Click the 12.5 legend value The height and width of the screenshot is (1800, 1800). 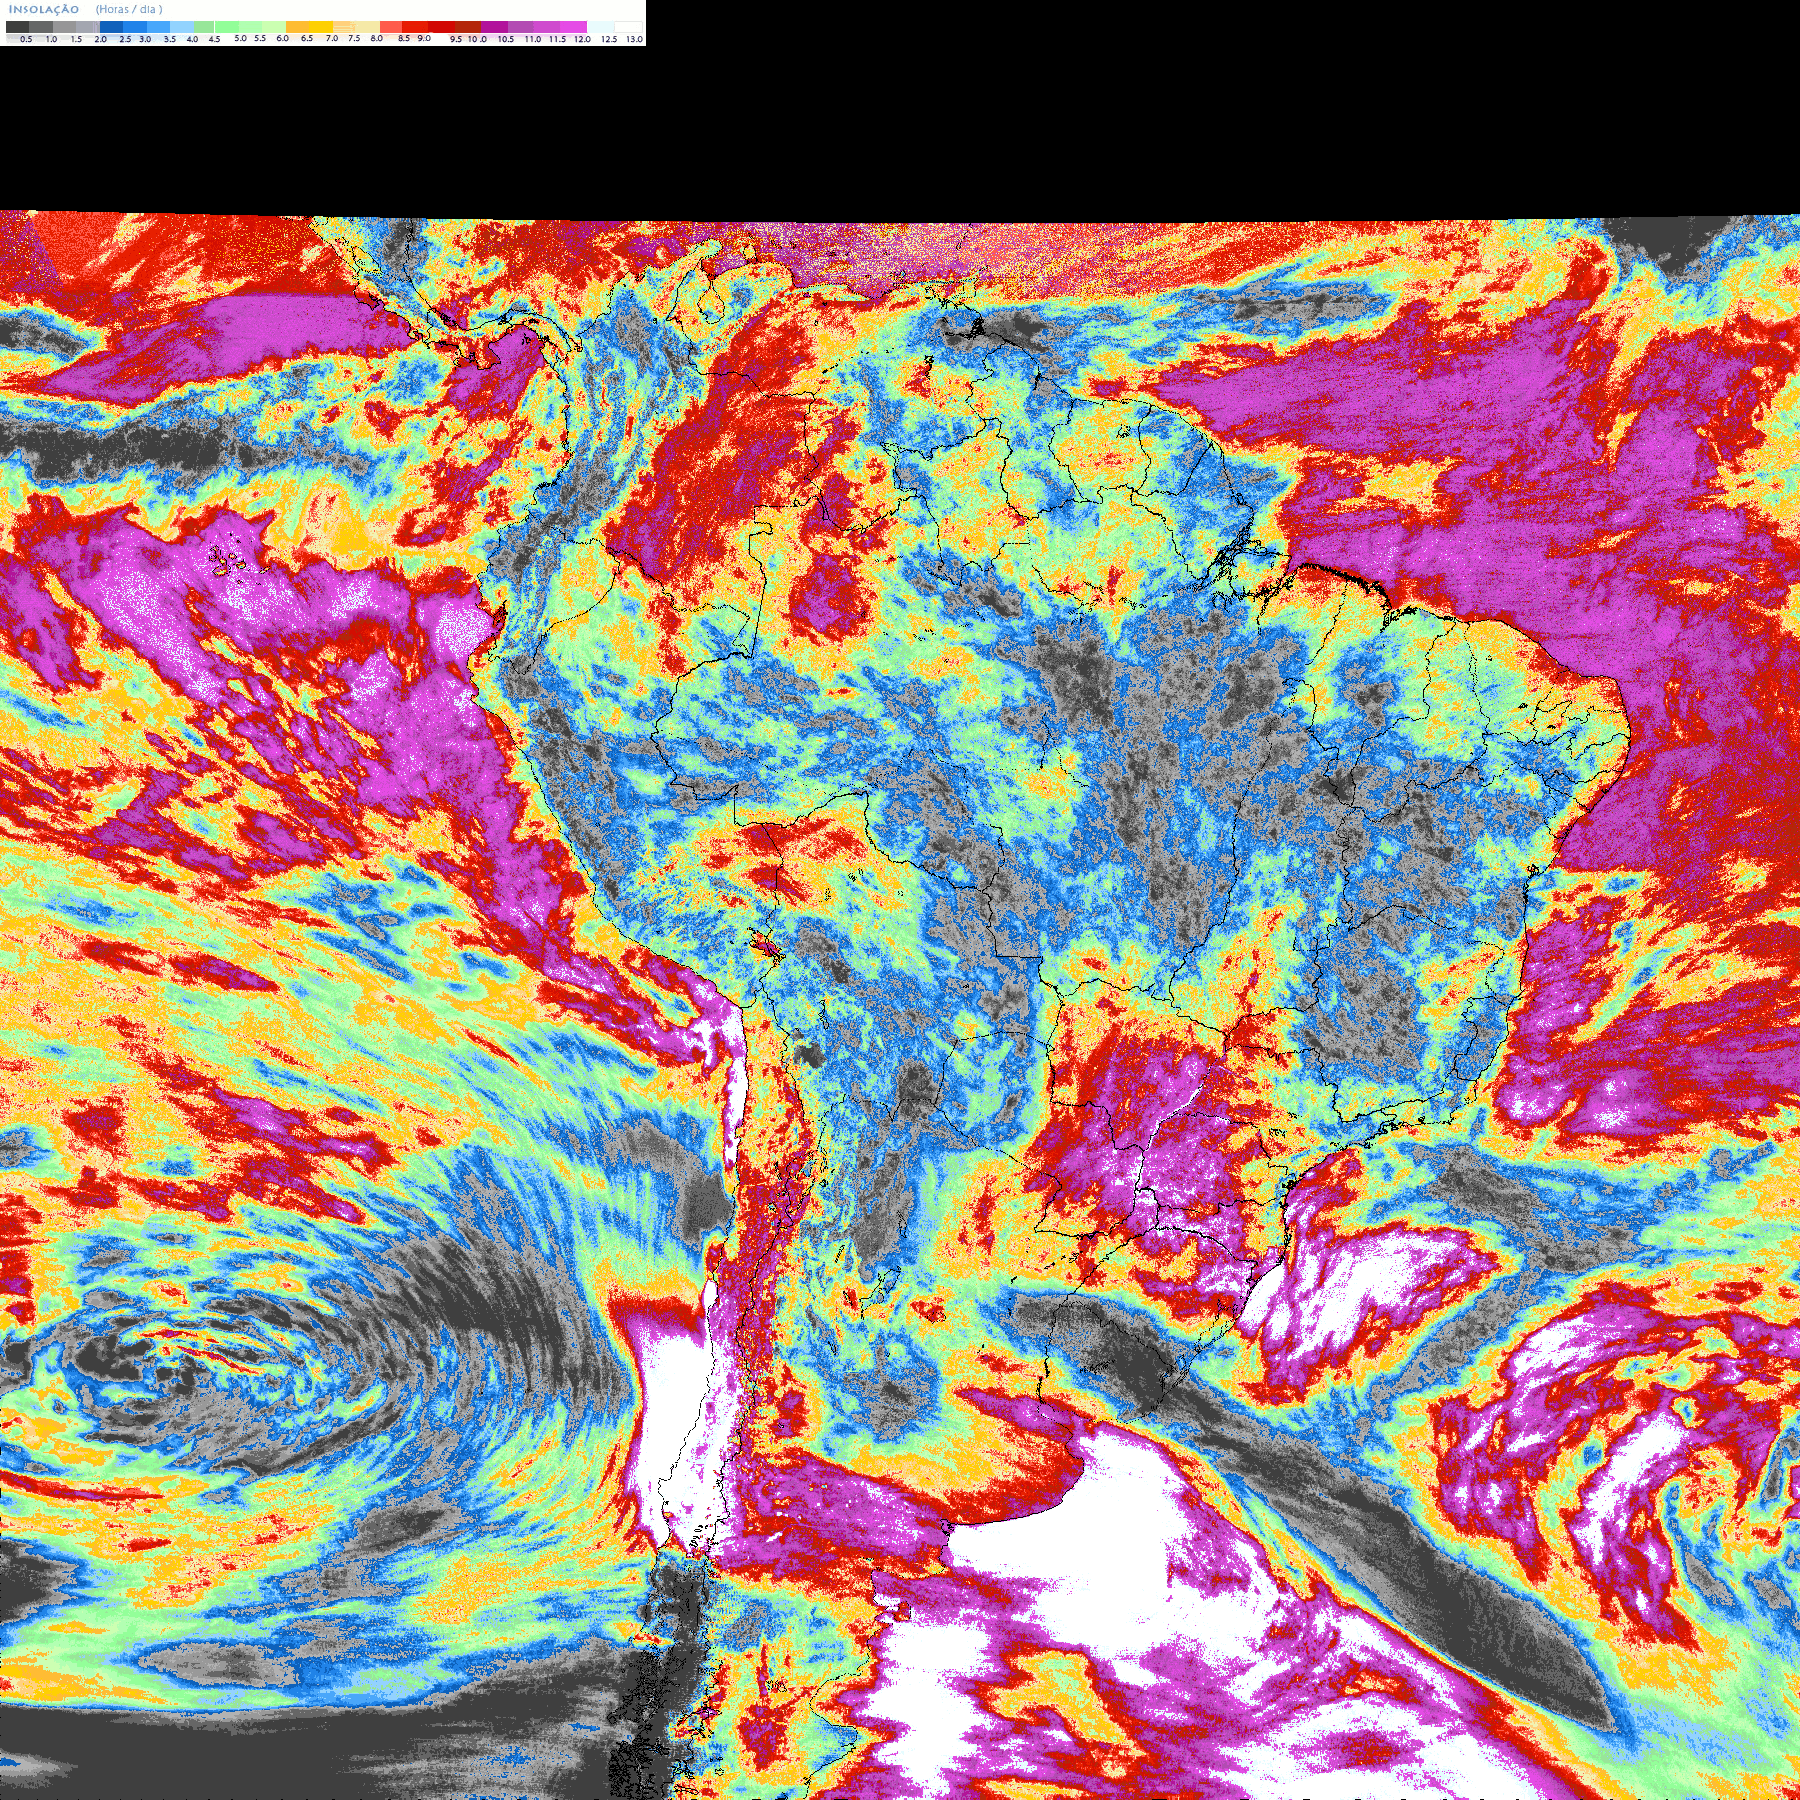click(609, 39)
